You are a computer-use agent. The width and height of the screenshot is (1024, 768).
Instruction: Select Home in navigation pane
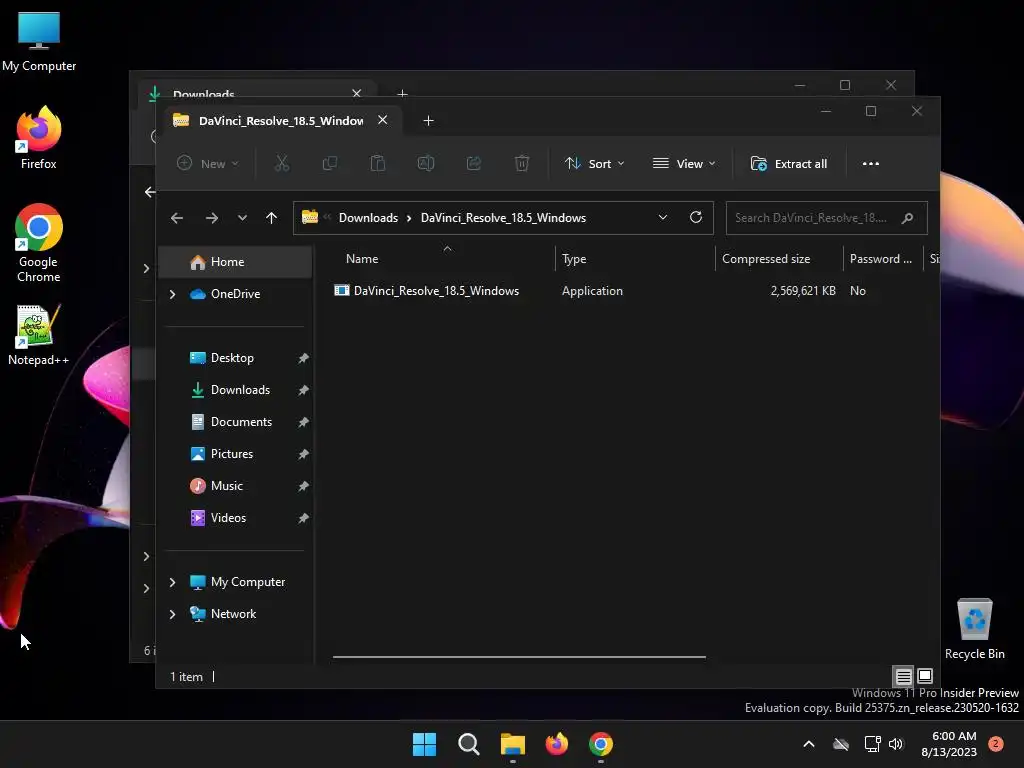pos(236,262)
